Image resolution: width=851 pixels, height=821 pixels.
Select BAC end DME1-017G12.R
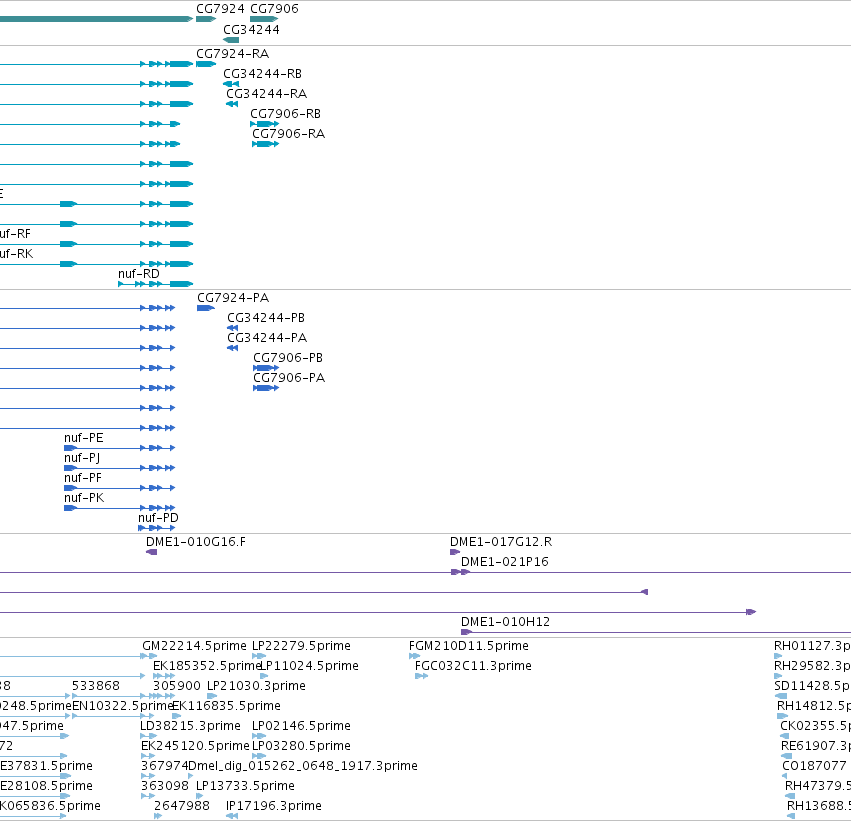[x=501, y=542]
